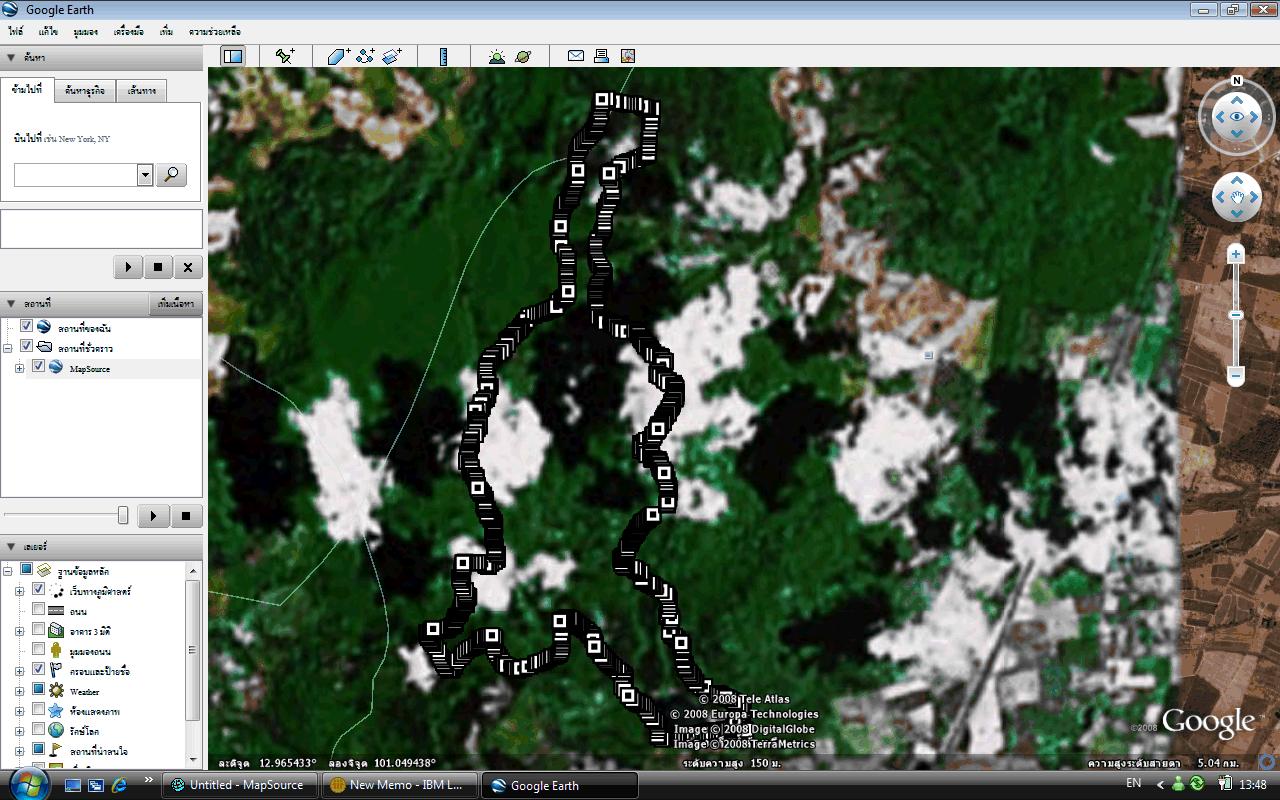Expand the MapSource tree item
This screenshot has height=800, width=1280.
pos(19,368)
